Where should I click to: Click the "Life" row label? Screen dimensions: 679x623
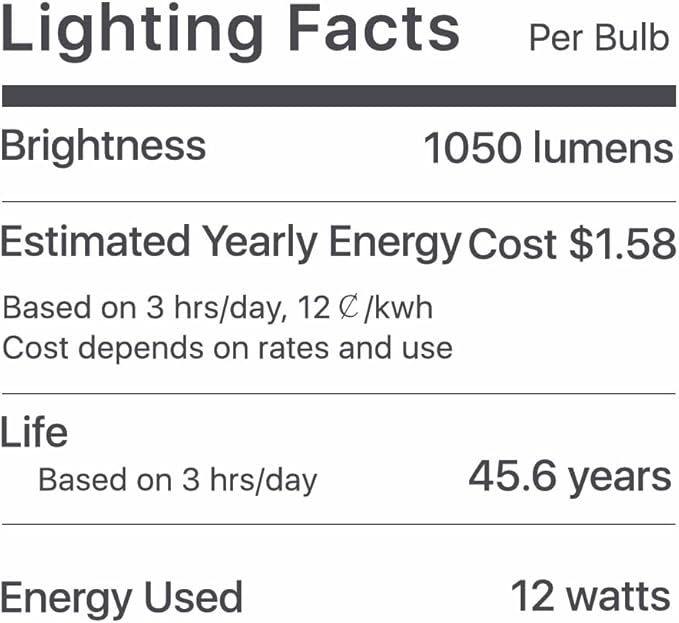pos(34,433)
